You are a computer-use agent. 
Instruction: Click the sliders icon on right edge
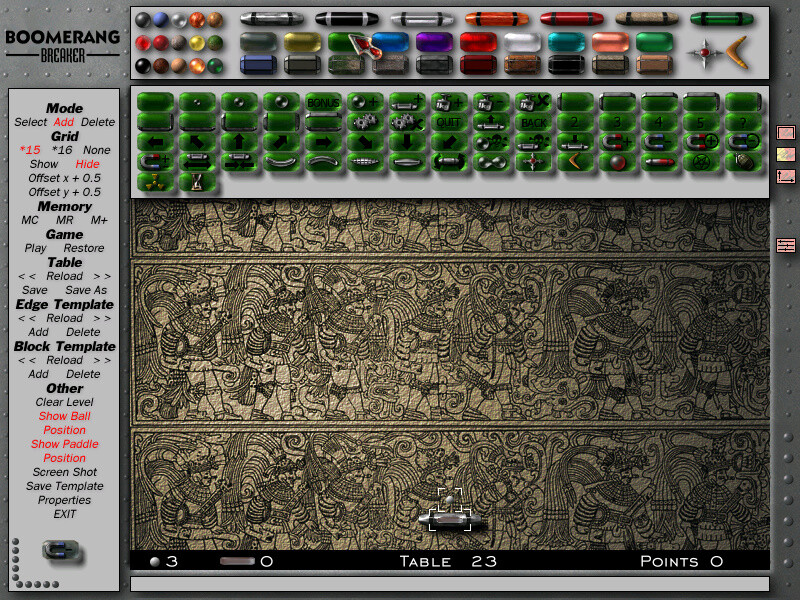pyautogui.click(x=786, y=245)
